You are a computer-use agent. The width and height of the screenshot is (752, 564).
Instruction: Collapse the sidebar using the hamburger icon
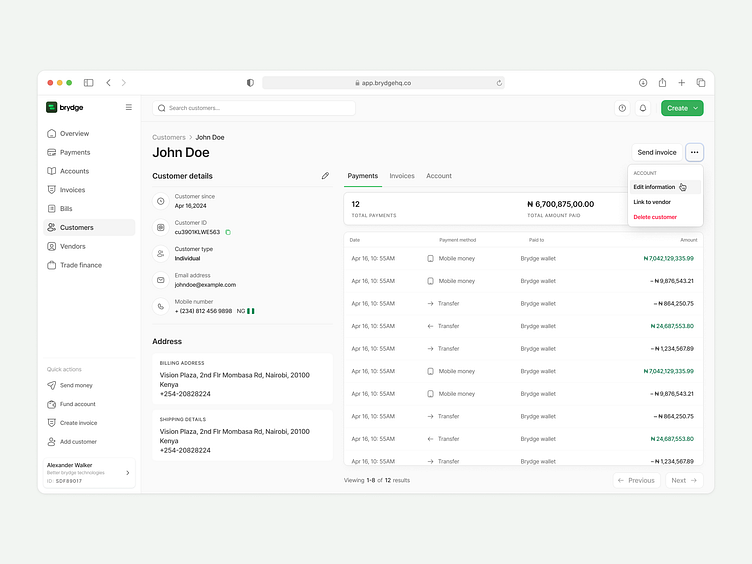pos(128,107)
